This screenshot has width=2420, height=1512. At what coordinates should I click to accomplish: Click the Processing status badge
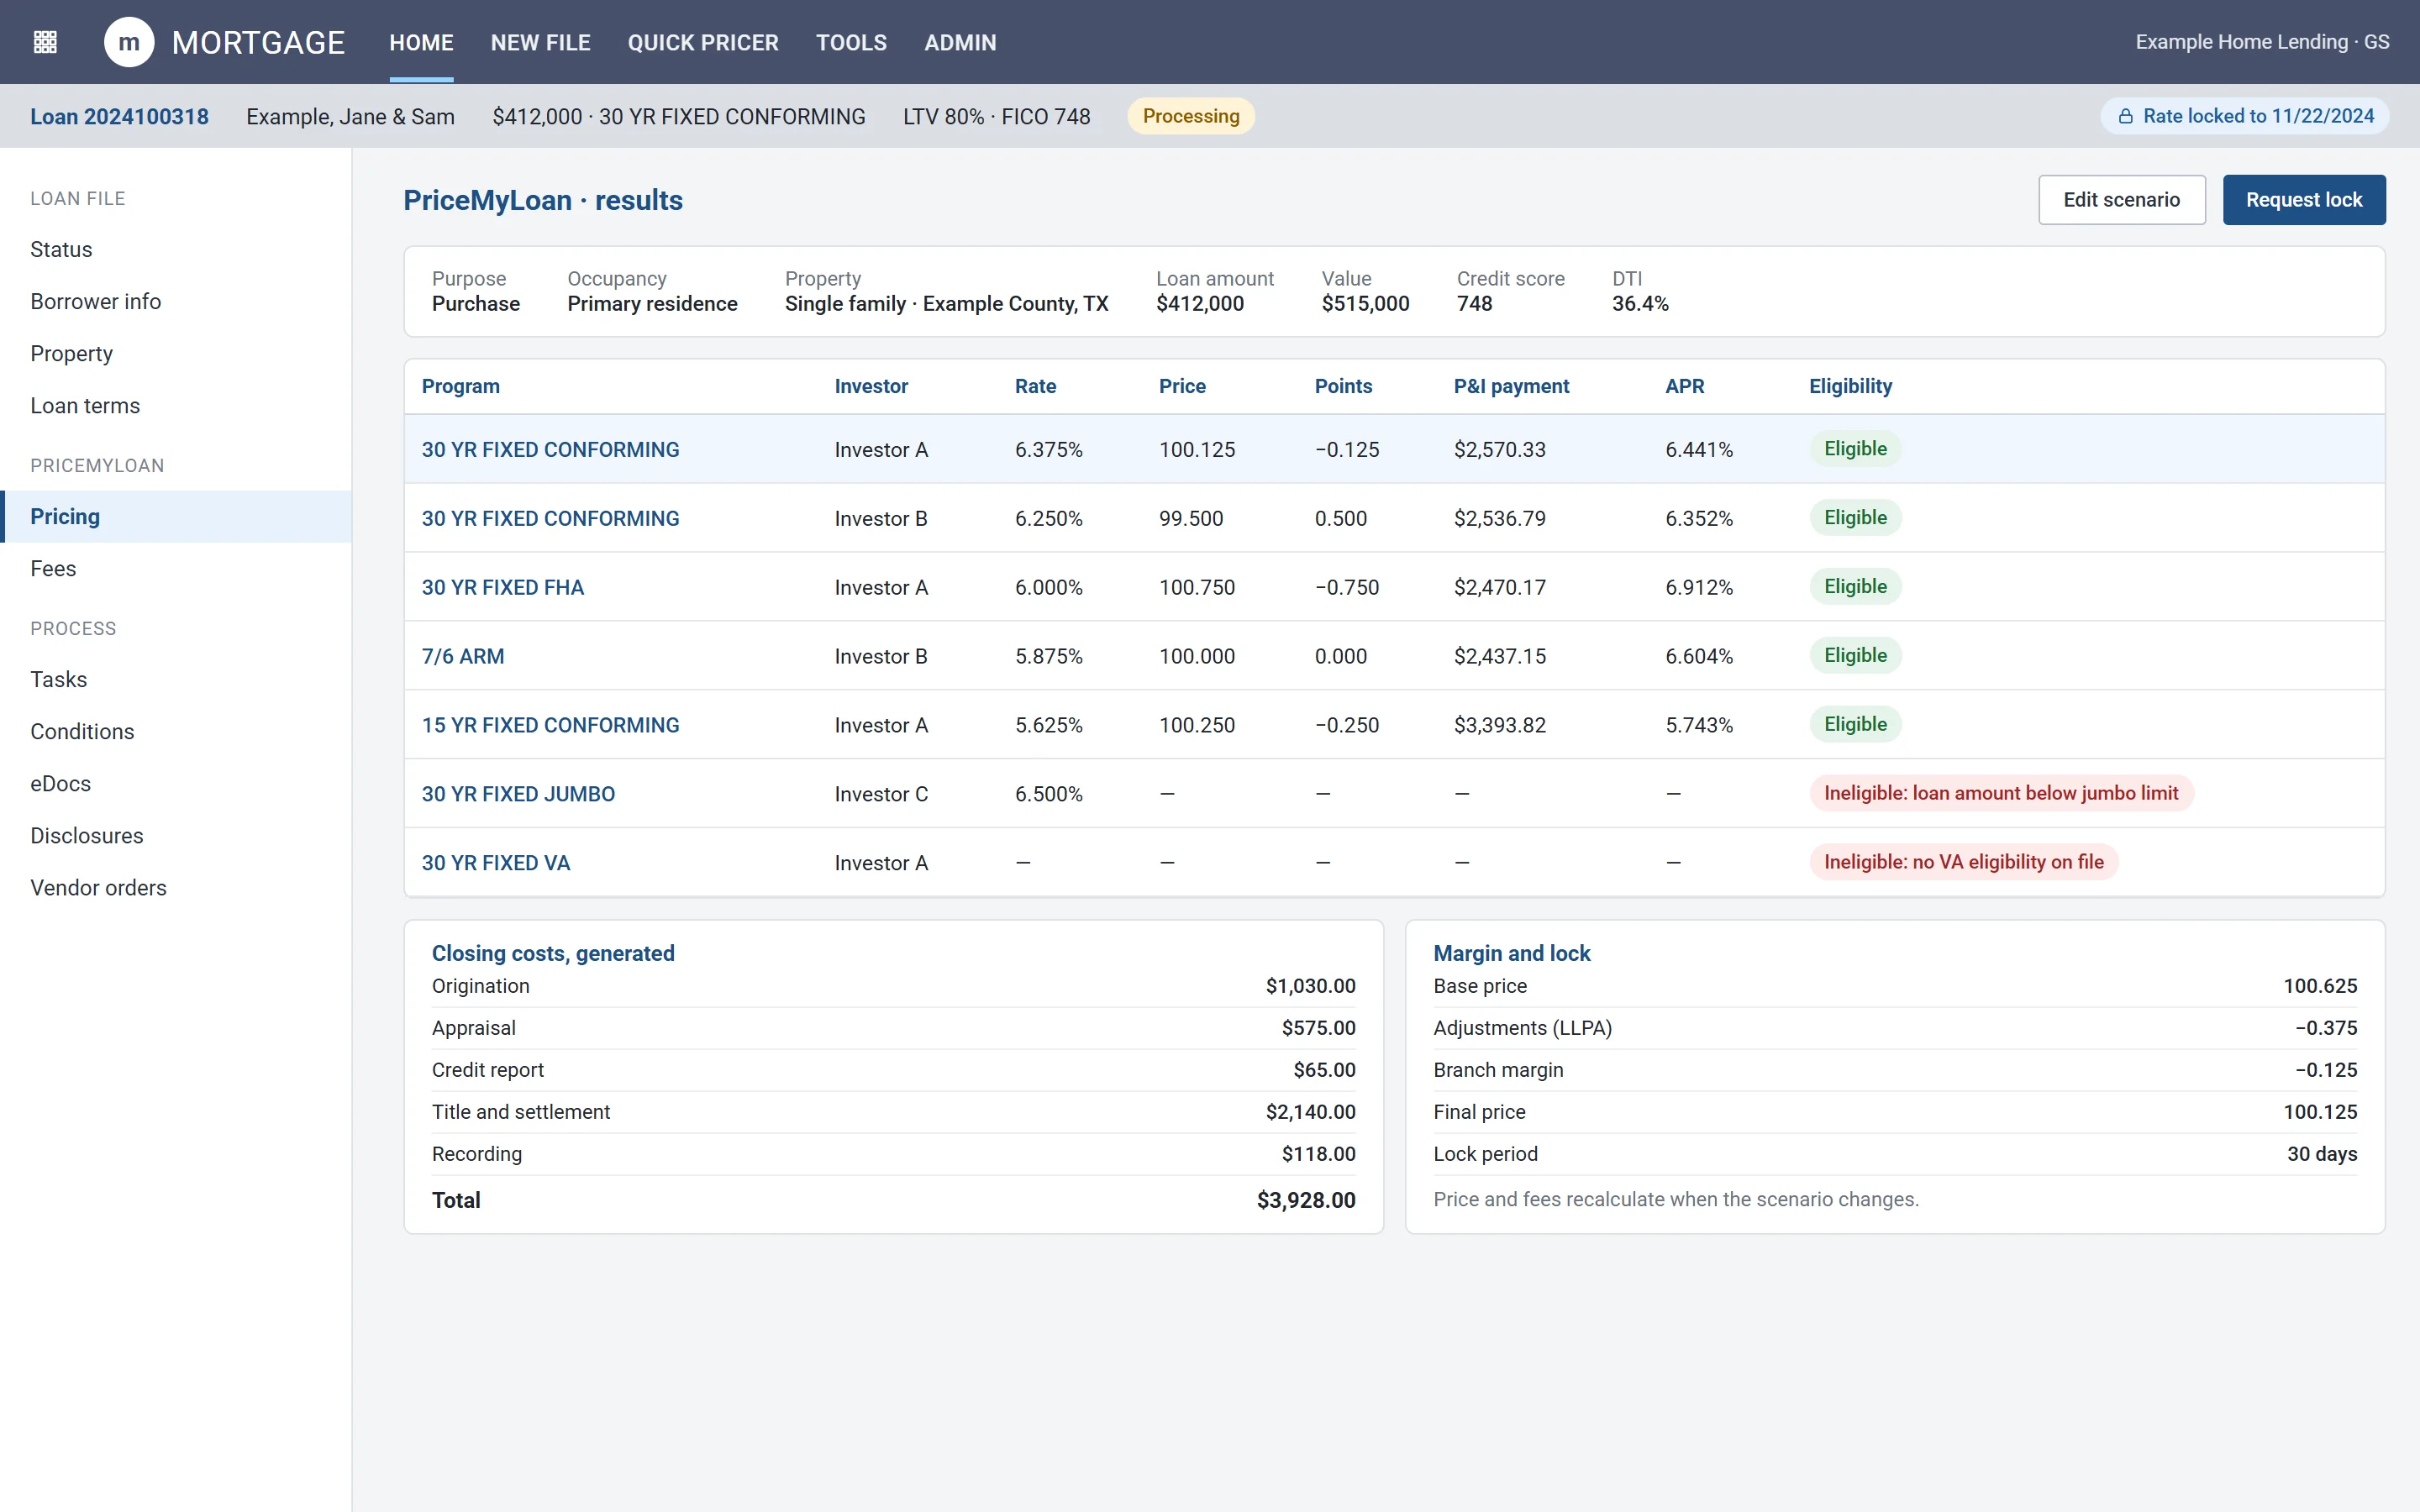point(1190,116)
